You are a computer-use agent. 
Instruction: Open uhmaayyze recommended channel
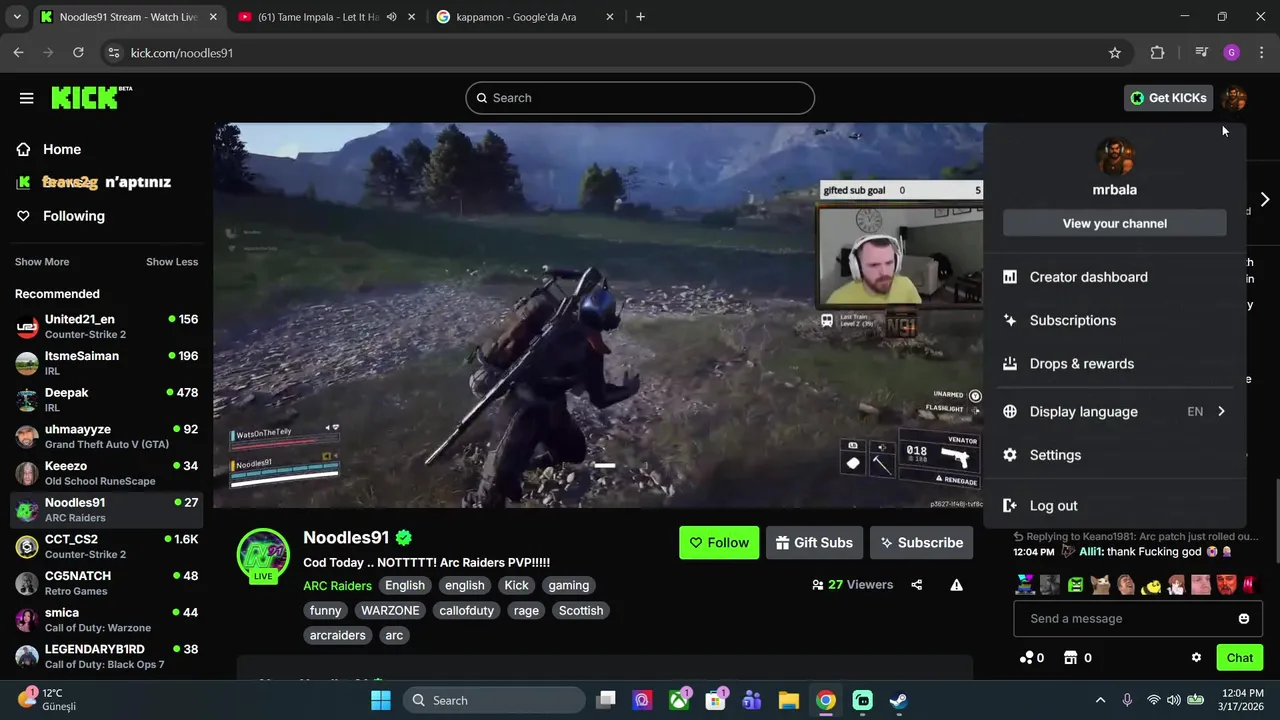106,437
